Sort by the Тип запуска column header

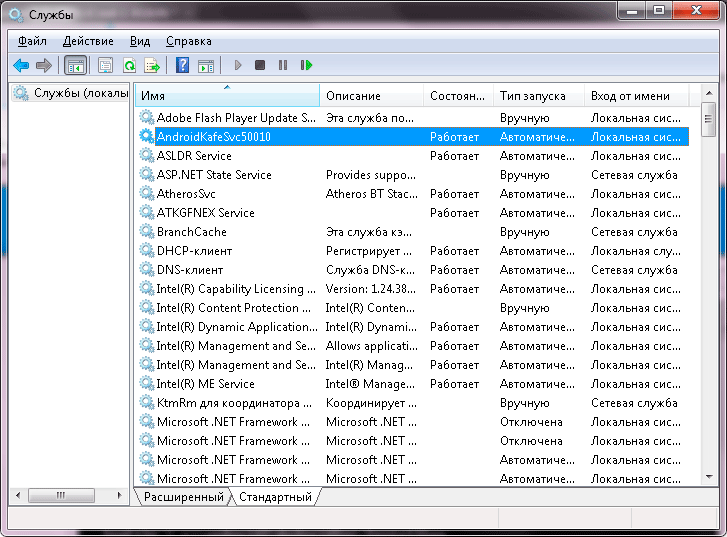[x=533, y=96]
